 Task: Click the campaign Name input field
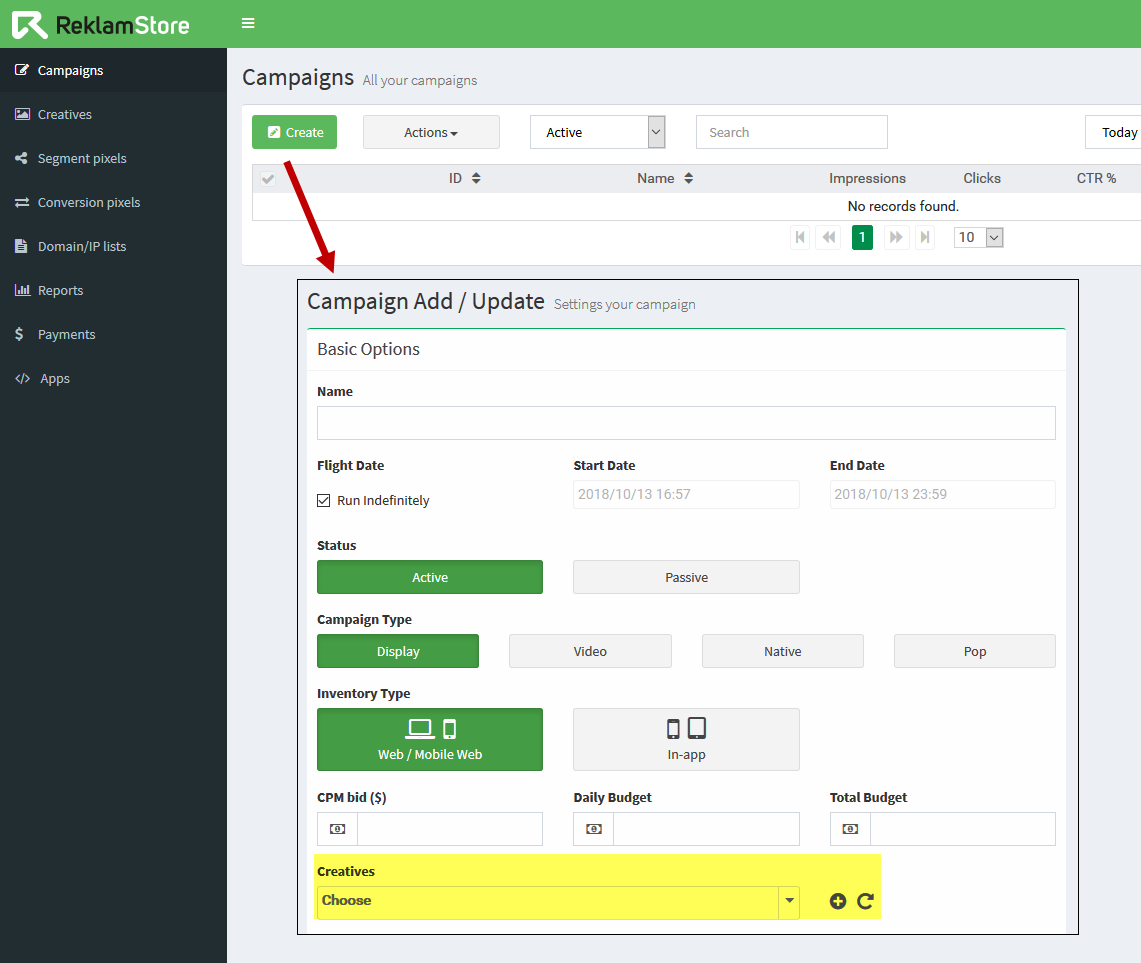pos(686,423)
